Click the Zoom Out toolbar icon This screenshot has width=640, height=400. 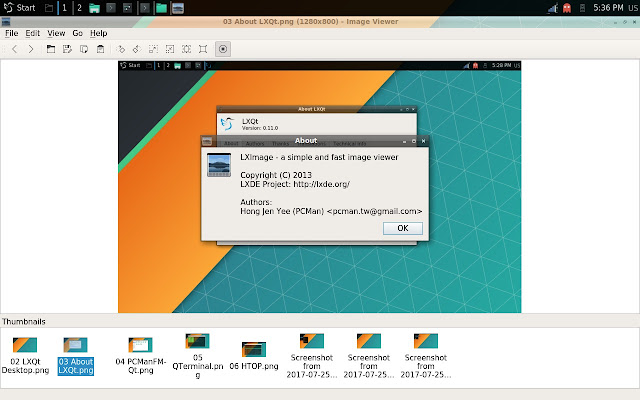[x=170, y=49]
